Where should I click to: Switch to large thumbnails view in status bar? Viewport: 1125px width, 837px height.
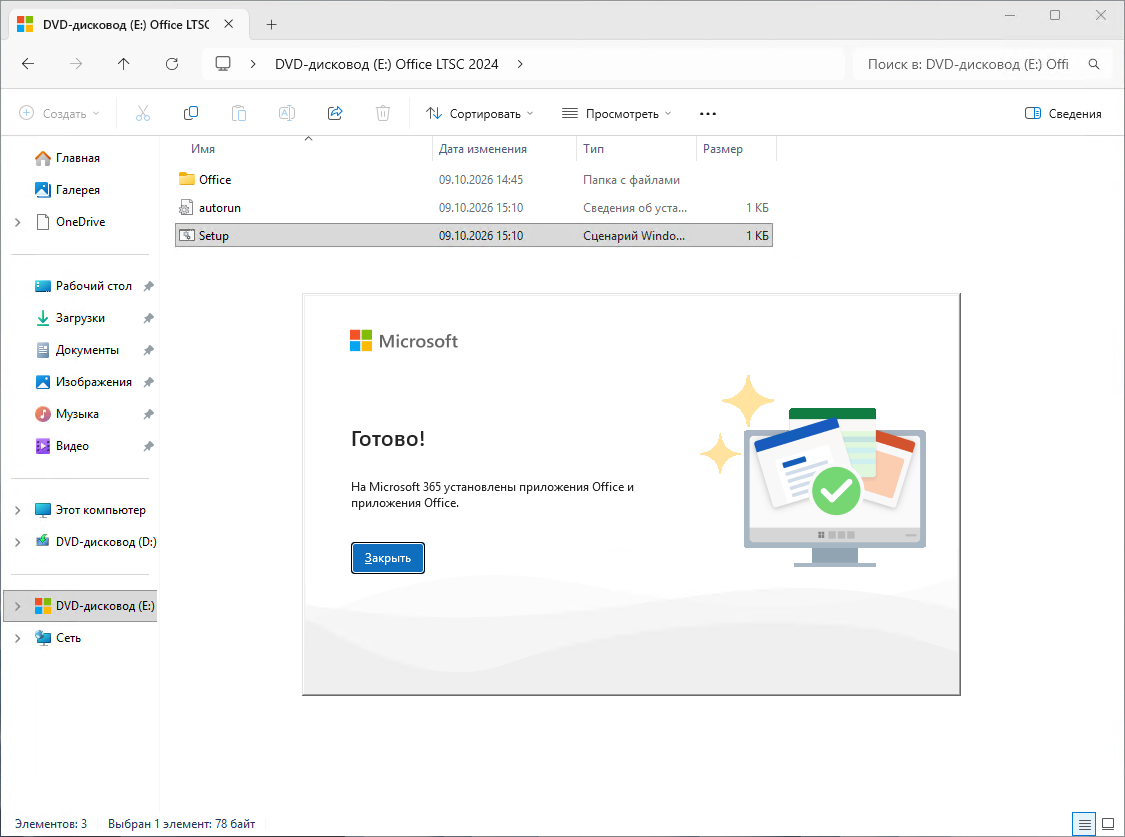(x=1108, y=824)
